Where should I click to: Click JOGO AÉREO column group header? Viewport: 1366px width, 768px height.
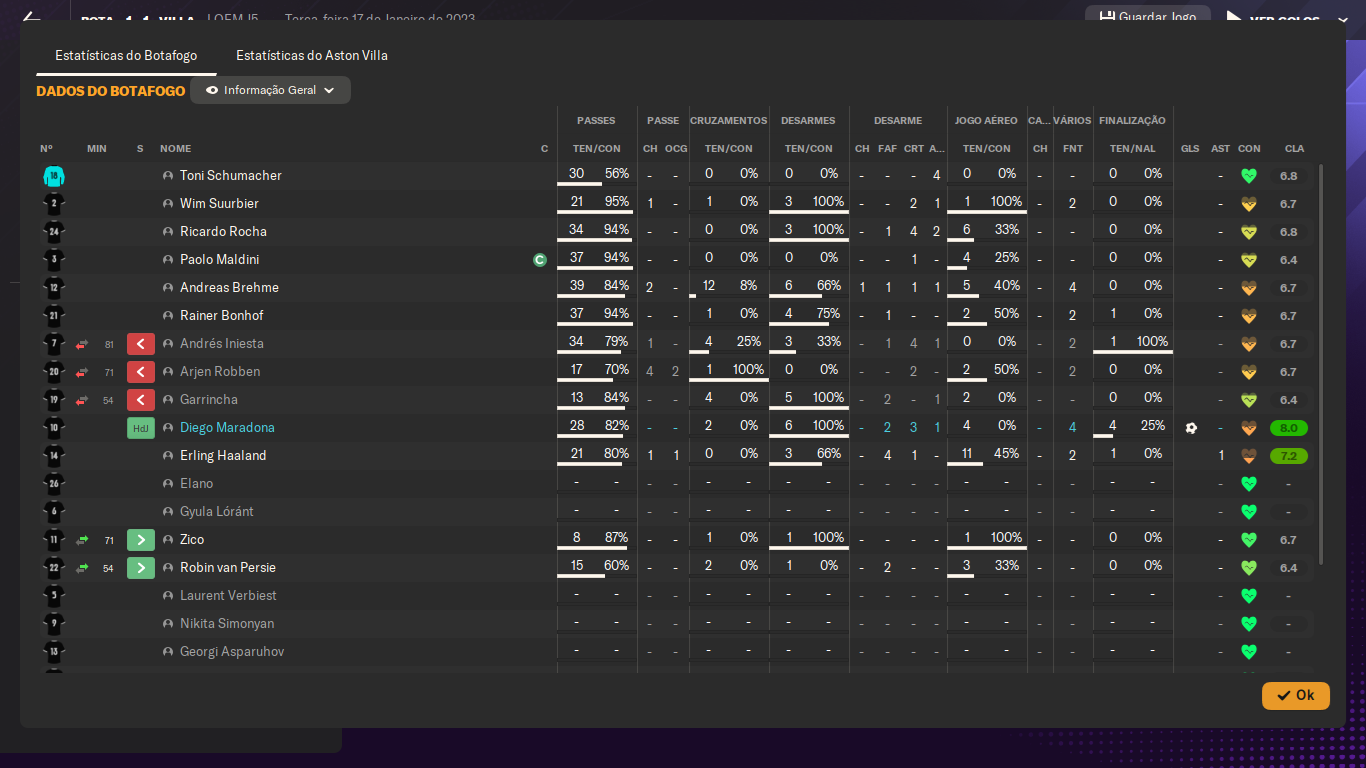tap(986, 121)
